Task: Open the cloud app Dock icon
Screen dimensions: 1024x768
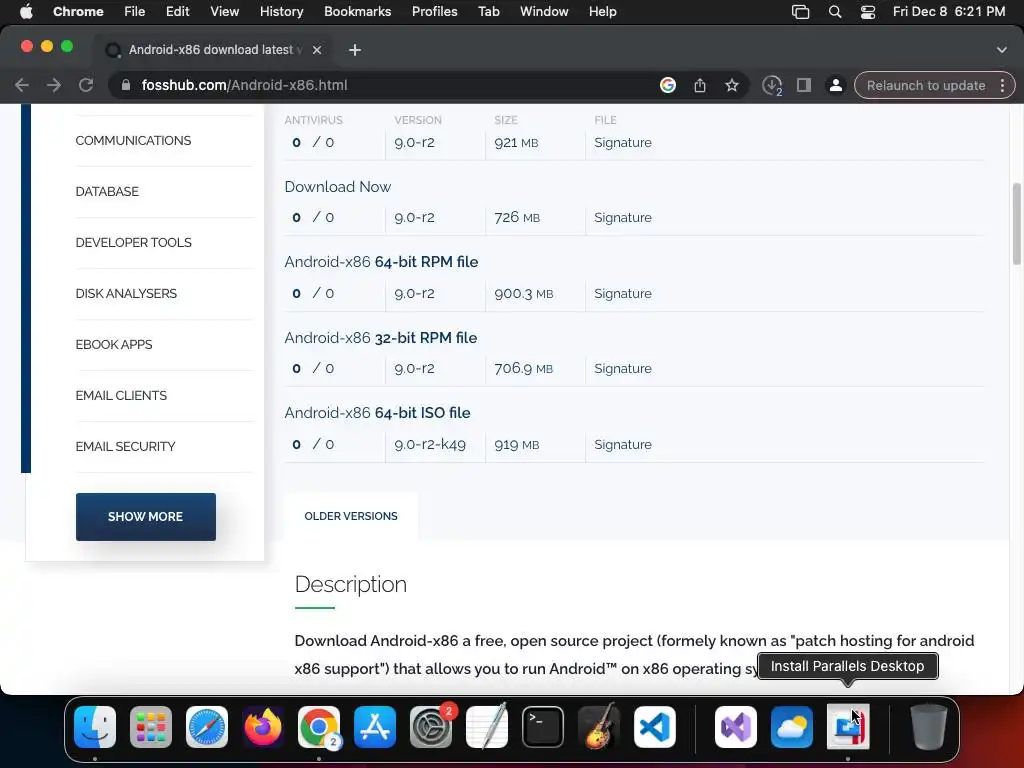Action: click(792, 726)
